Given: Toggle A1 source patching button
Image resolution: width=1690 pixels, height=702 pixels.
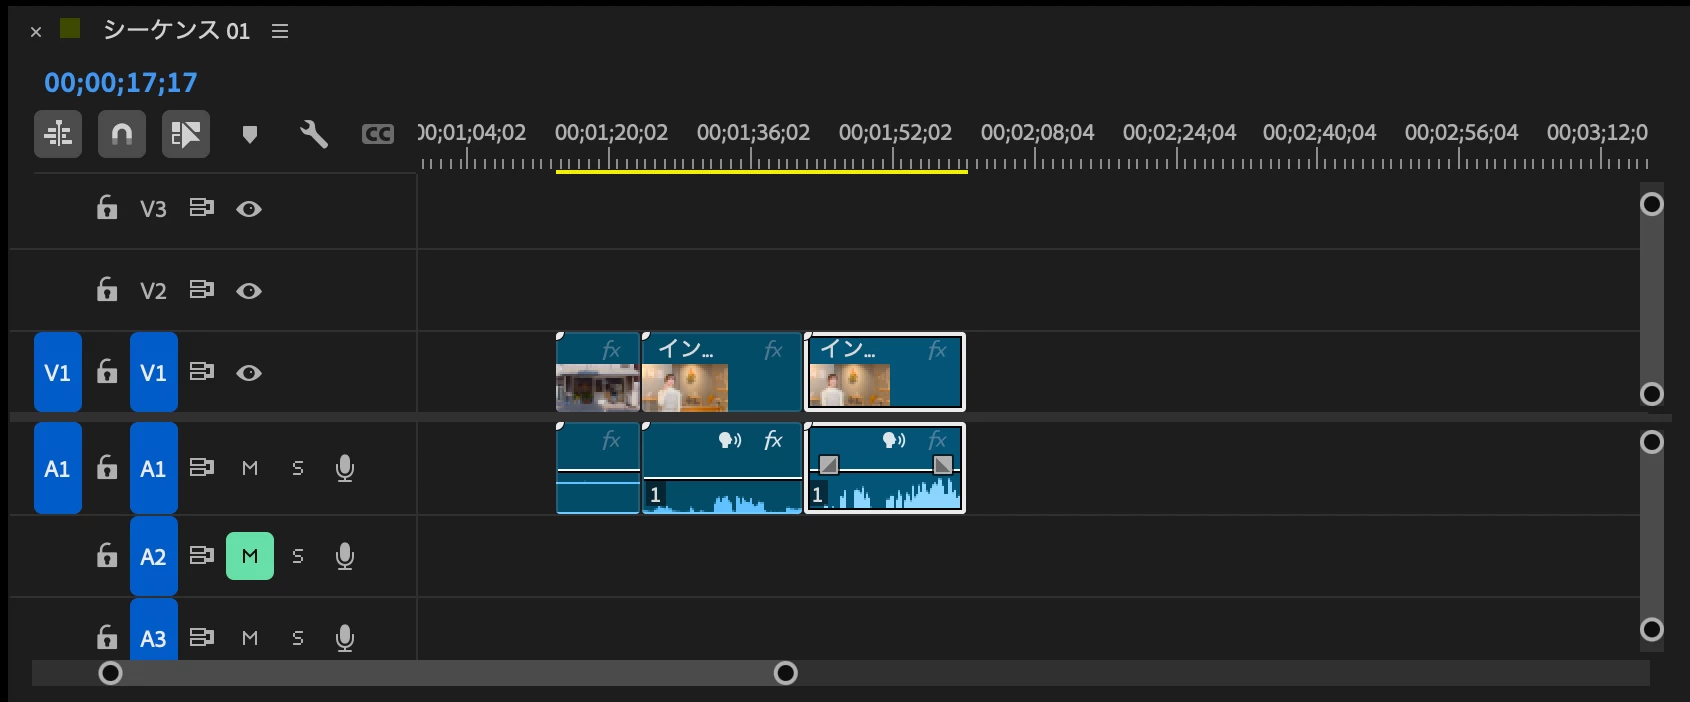Looking at the screenshot, I should (x=58, y=468).
